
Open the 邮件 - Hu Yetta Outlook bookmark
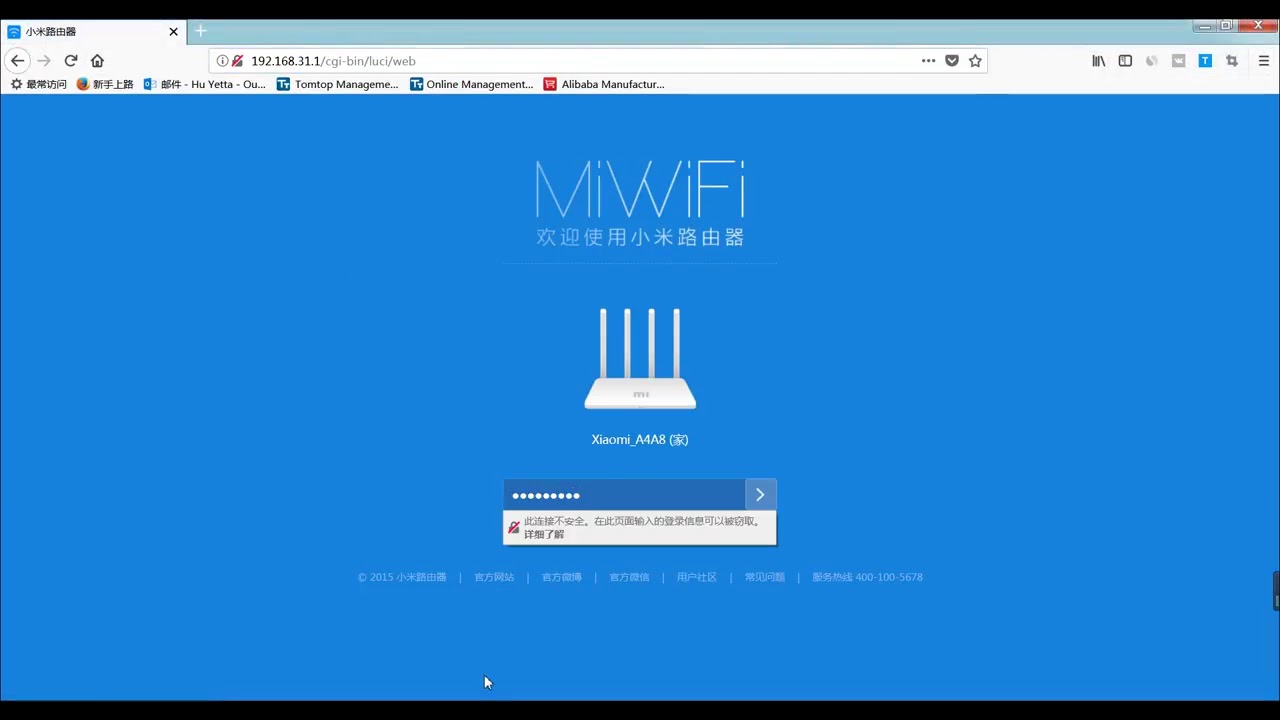pos(205,85)
